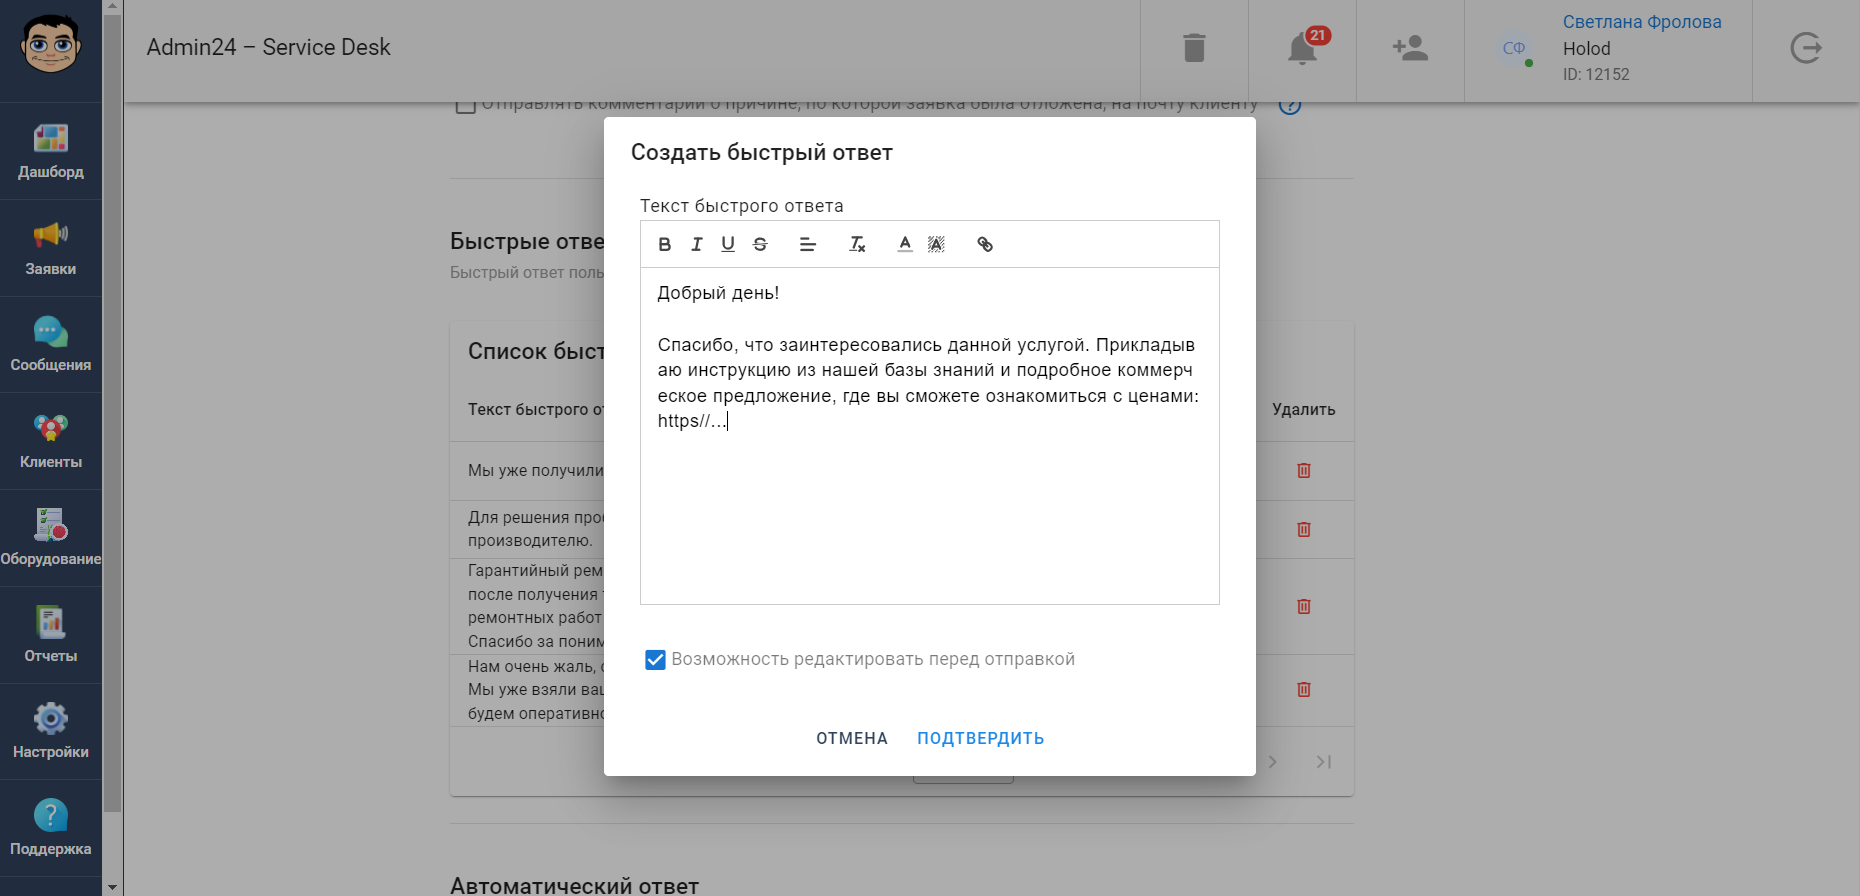
Task: Toggle bold formatting in the editor toolbar
Action: point(665,244)
